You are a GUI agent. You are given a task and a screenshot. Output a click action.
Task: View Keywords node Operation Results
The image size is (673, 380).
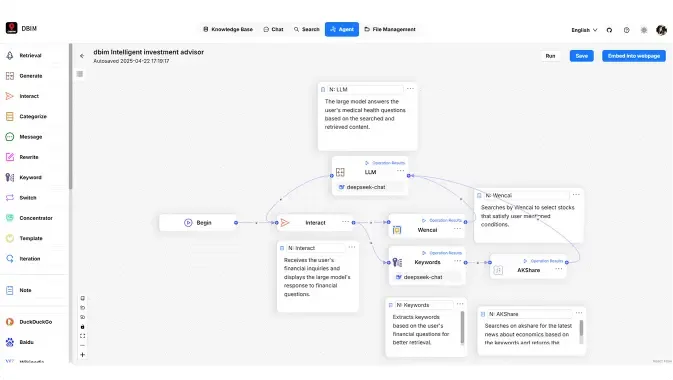click(x=442, y=253)
